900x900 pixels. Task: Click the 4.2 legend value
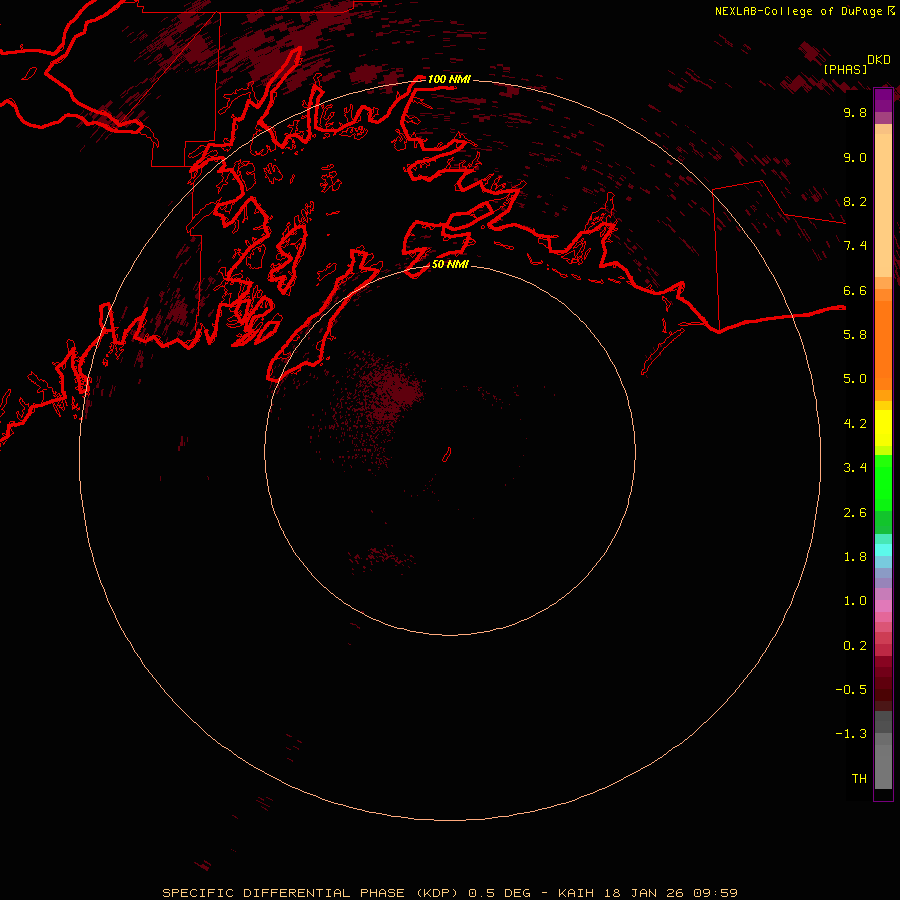[855, 424]
